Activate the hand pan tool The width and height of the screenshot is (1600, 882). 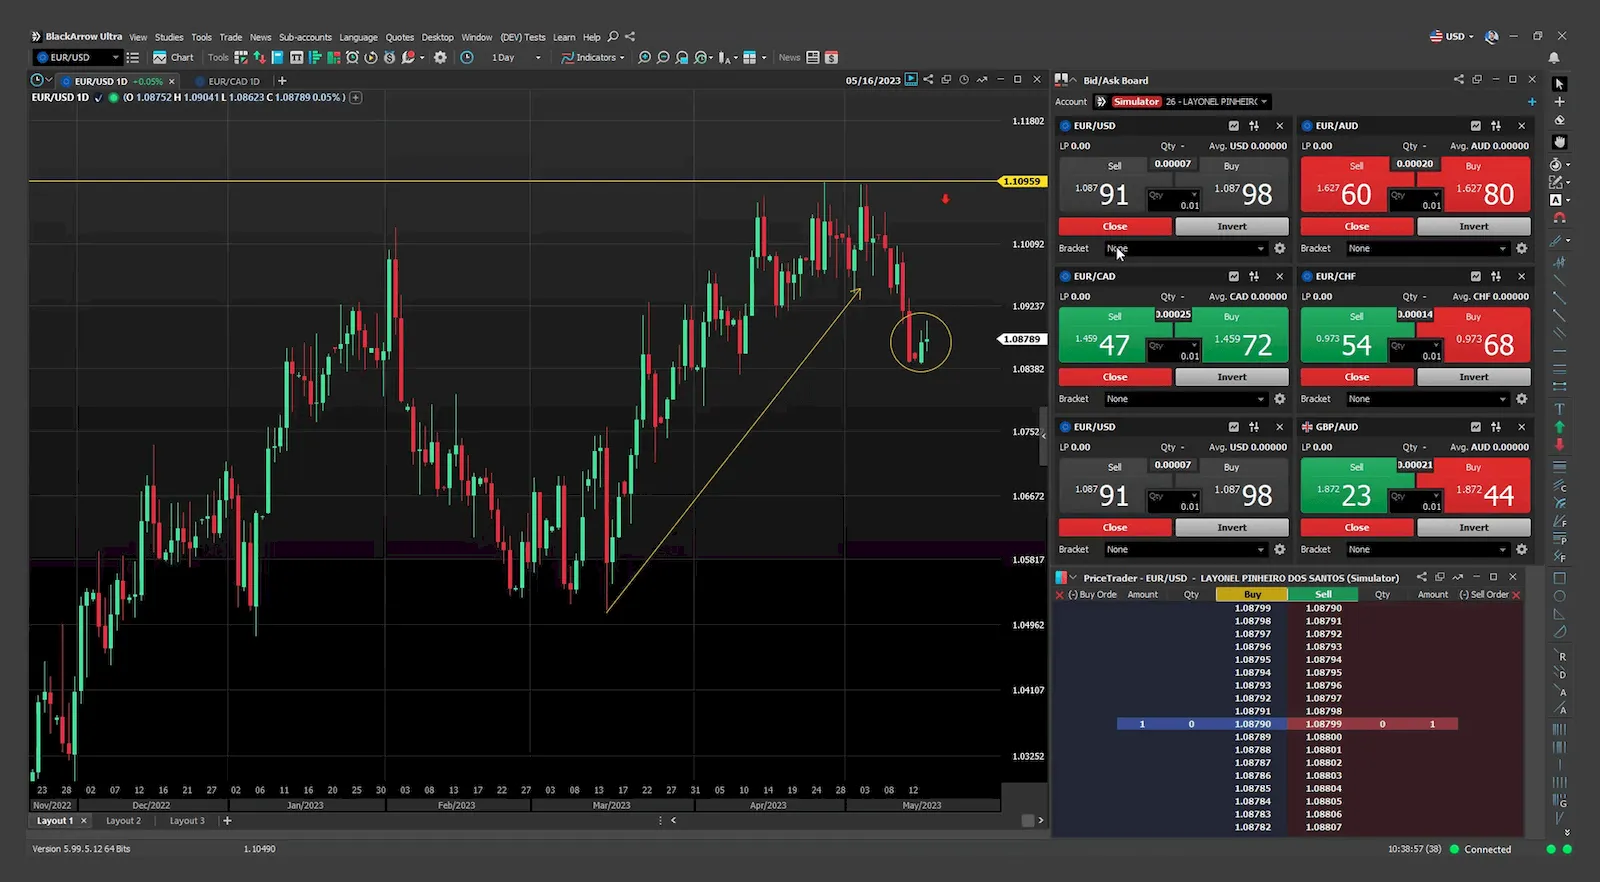1559,142
